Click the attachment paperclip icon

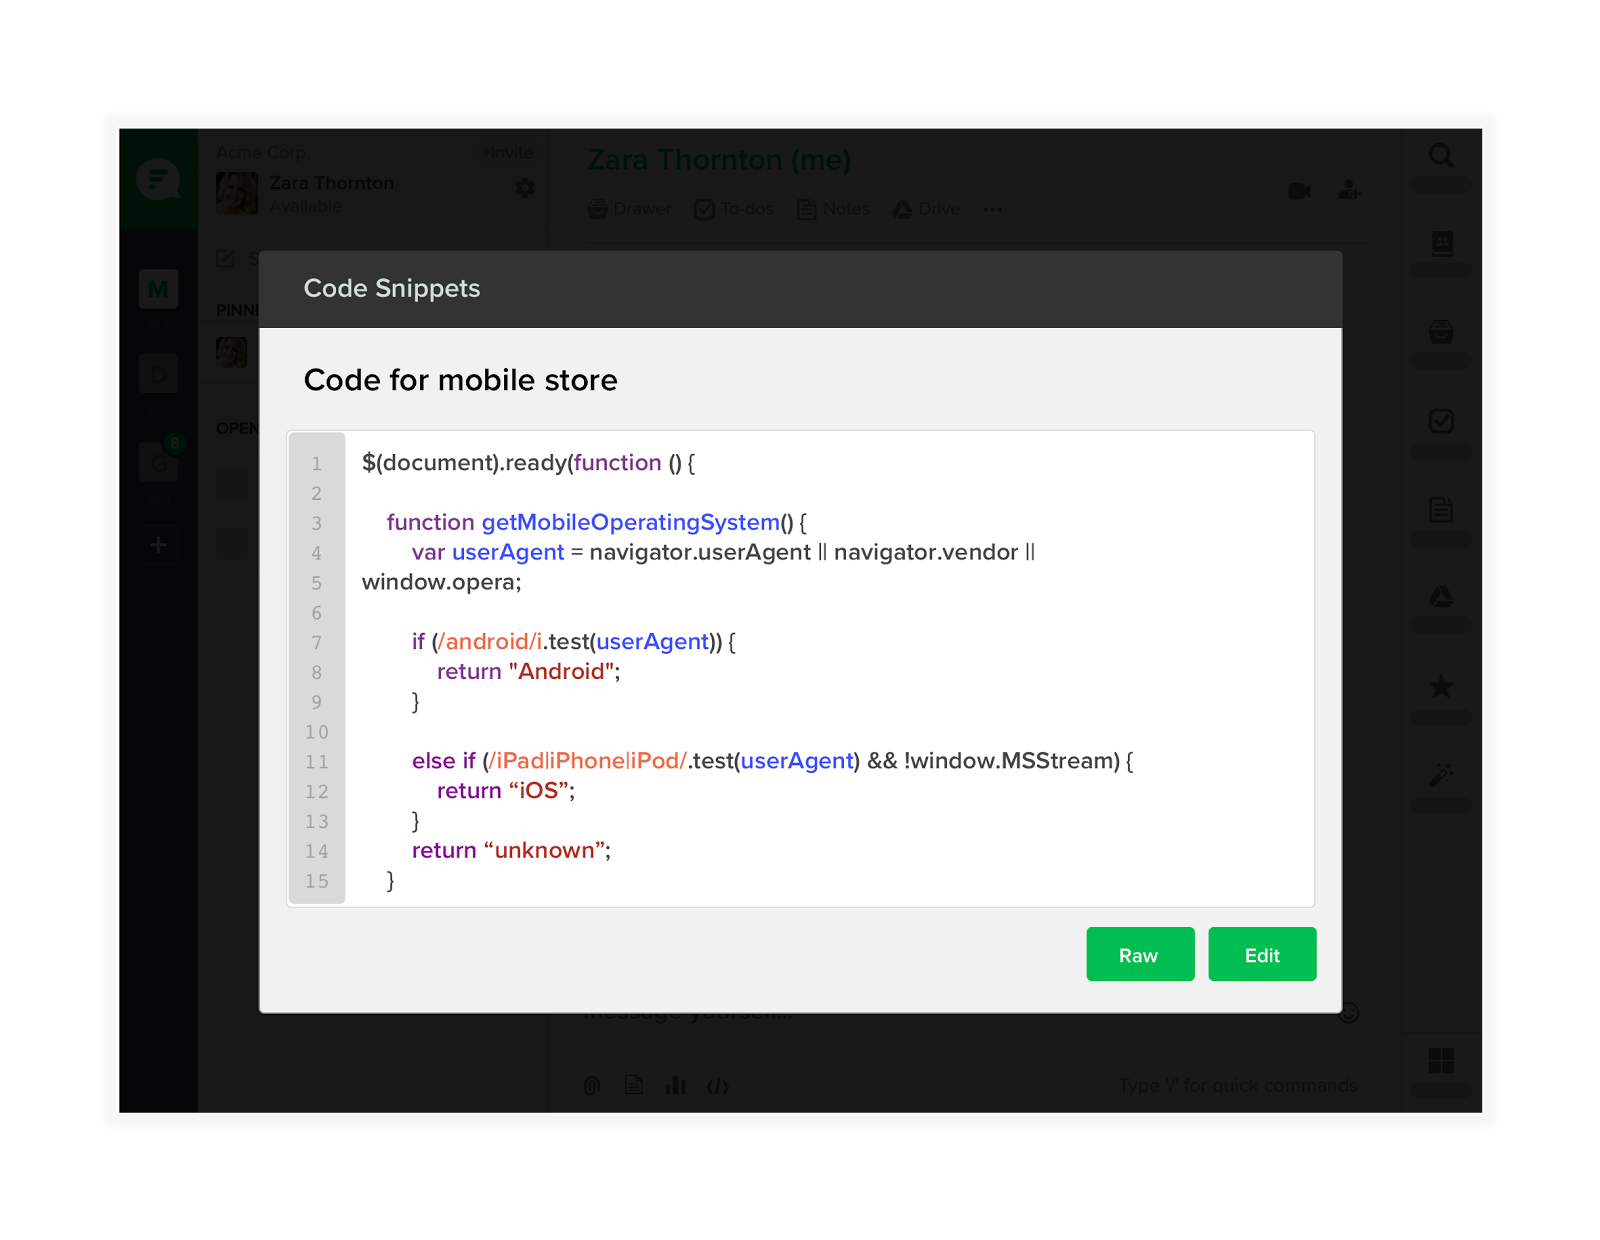[x=592, y=1086]
